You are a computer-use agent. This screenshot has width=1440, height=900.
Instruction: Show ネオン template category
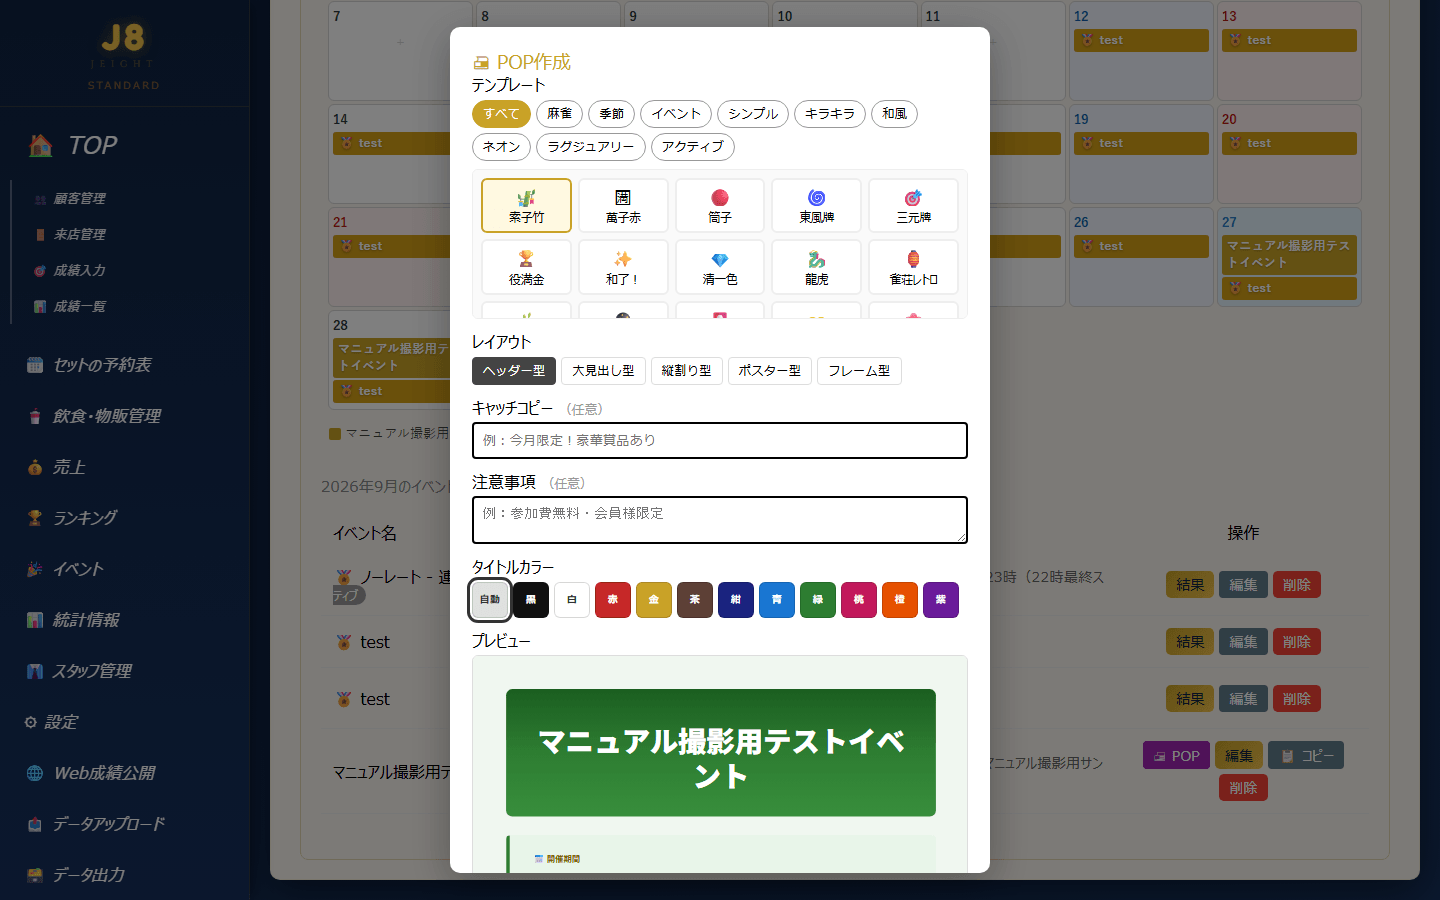click(x=501, y=147)
